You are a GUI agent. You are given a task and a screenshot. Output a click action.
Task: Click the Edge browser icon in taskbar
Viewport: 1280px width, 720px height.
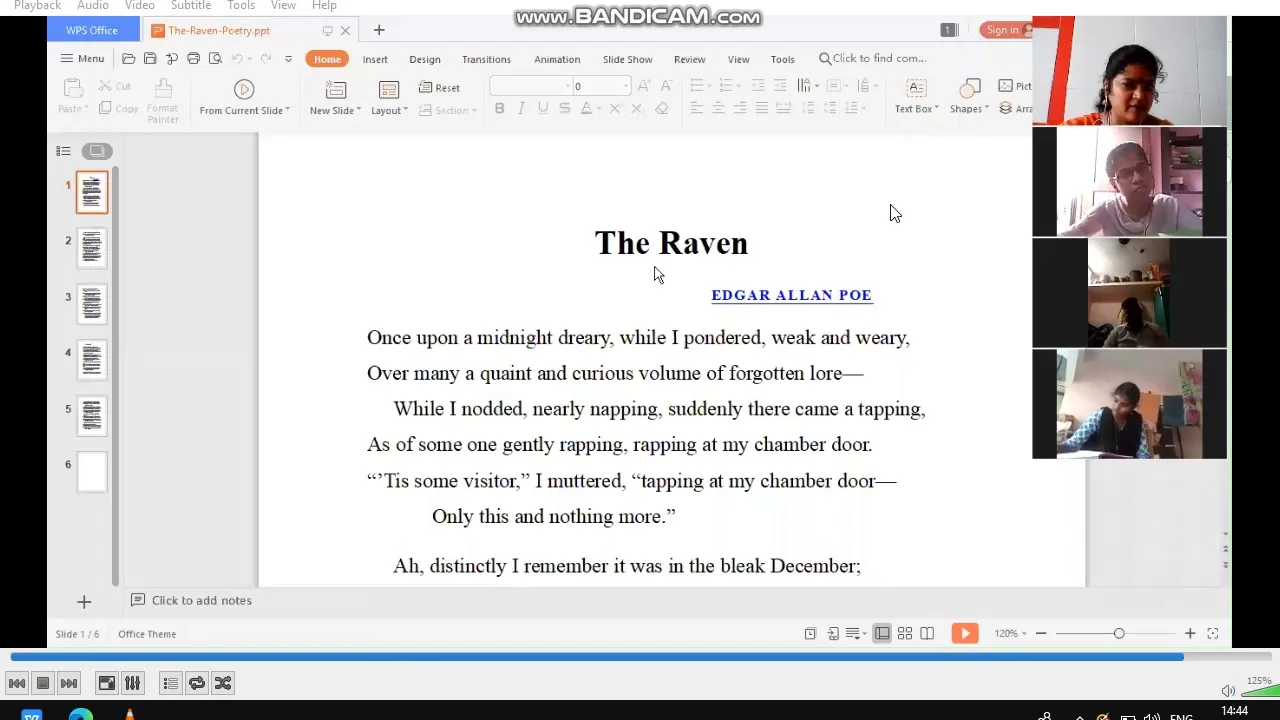click(81, 714)
